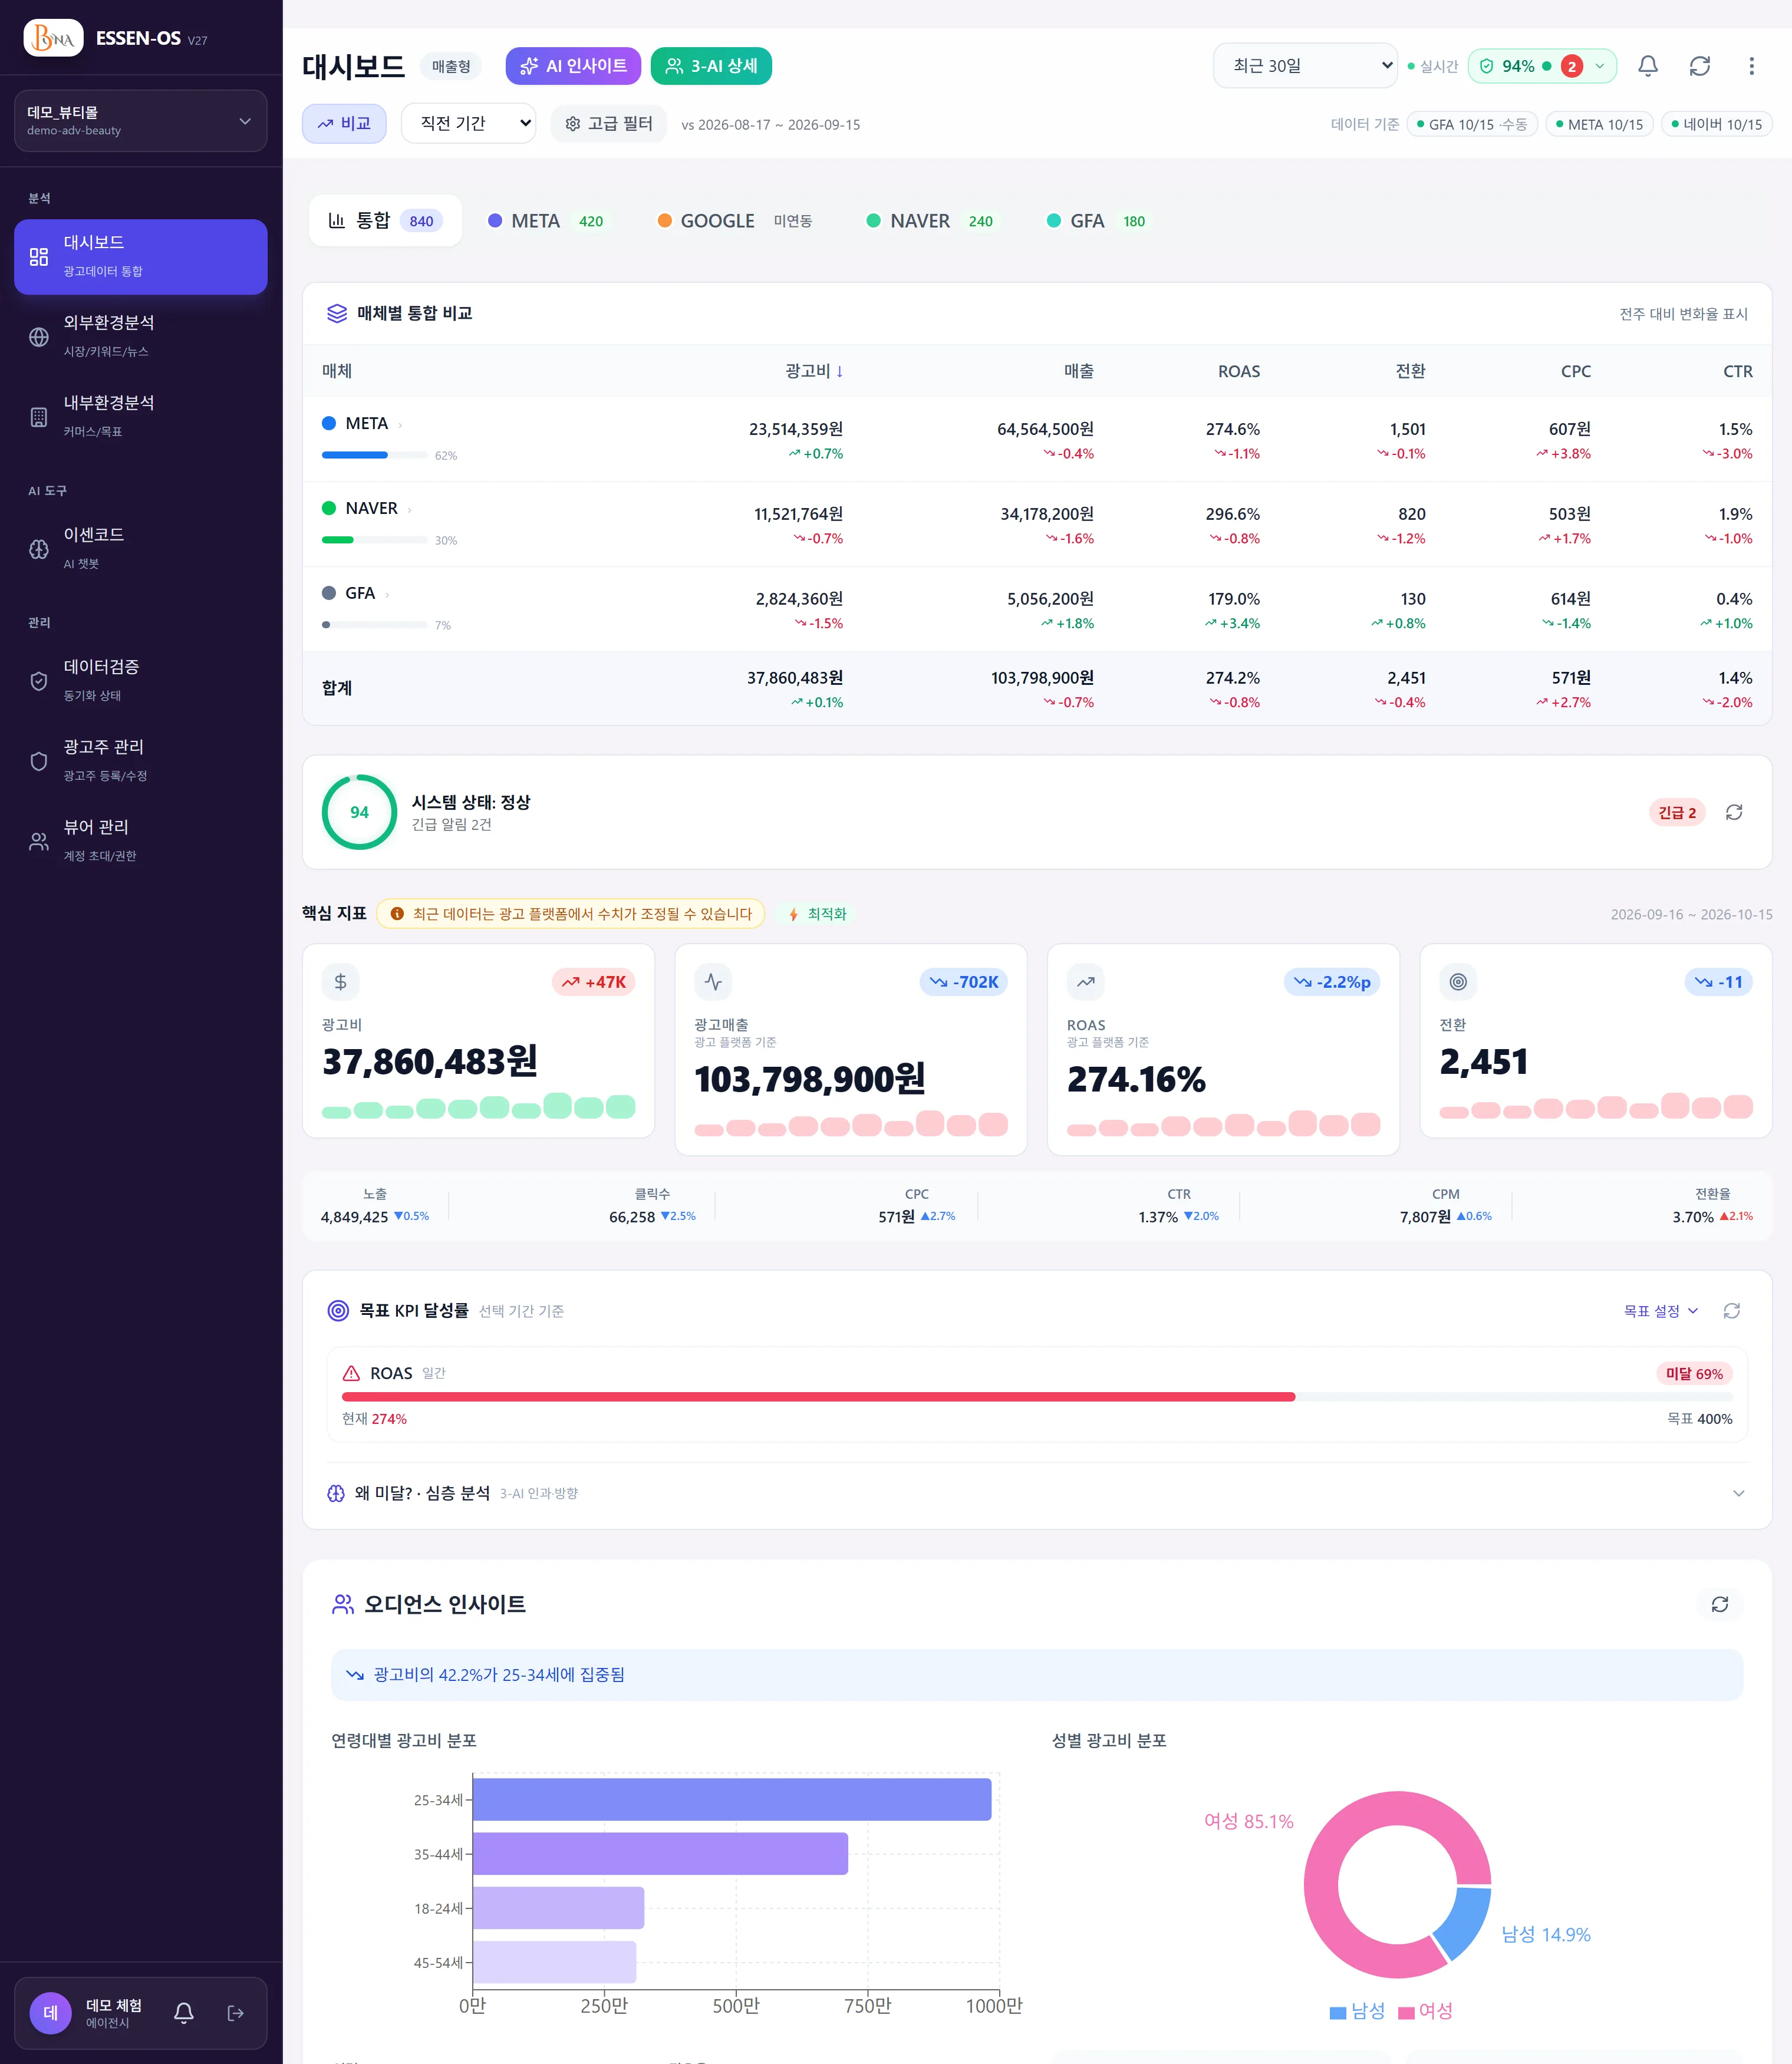1792x2064 pixels.
Task: Toggle the 비교 compare button
Action: click(x=344, y=123)
